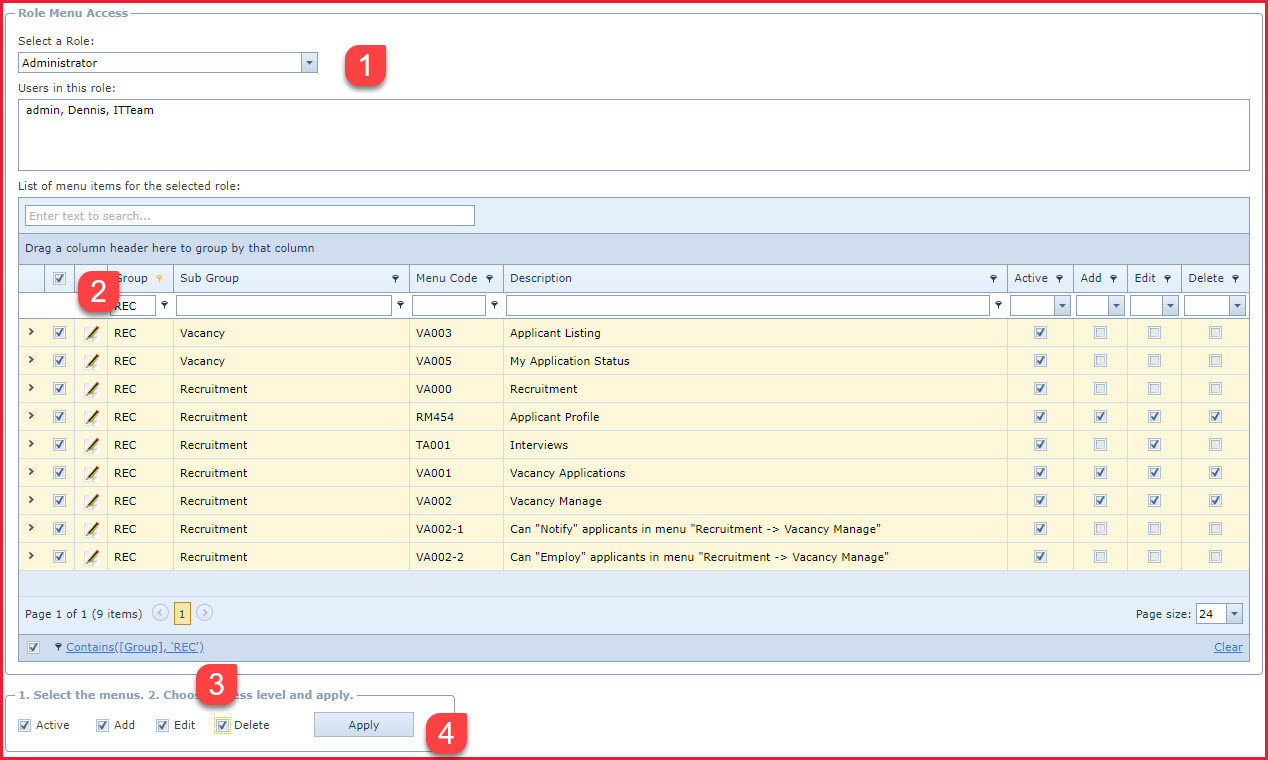Screen dimensions: 1268x760
Task: Click filter condition icon beside Description filter box
Action: (x=998, y=306)
